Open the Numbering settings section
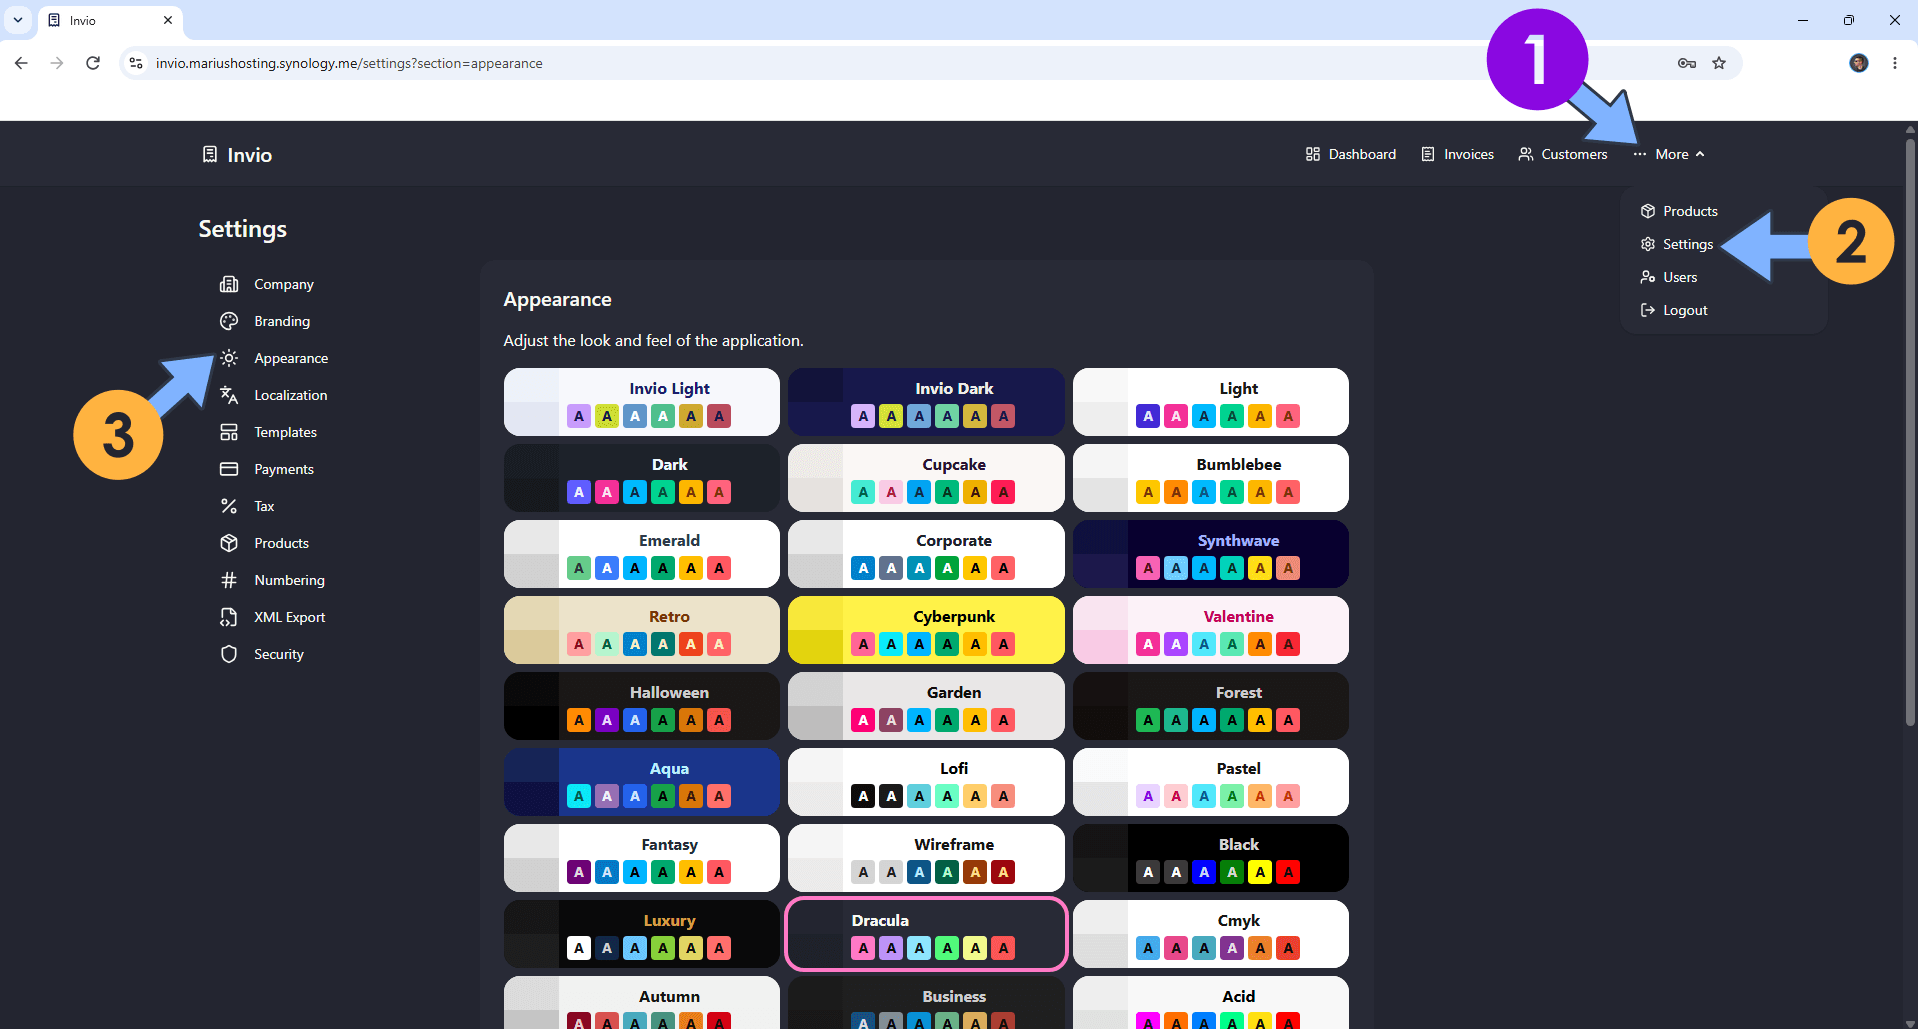The height and width of the screenshot is (1029, 1918). tap(289, 580)
